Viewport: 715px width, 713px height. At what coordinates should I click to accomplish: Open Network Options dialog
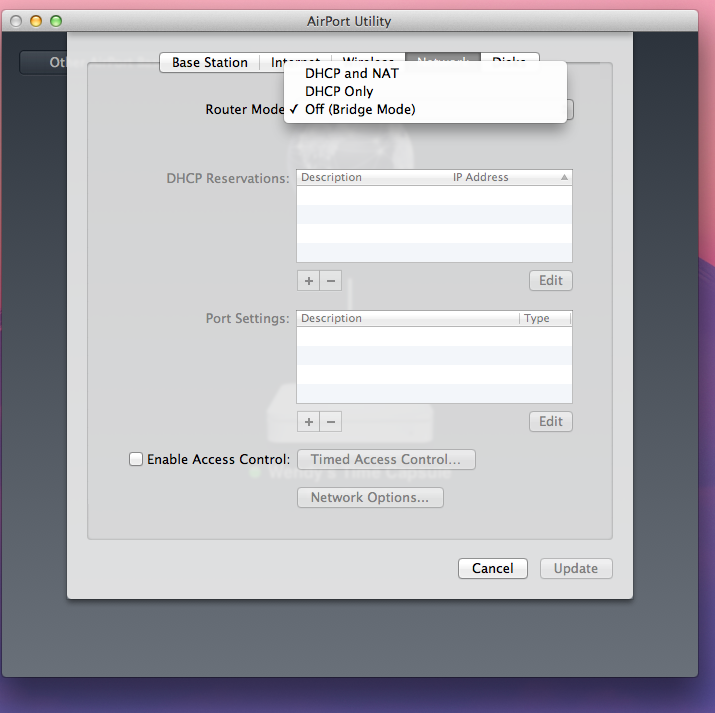[370, 497]
